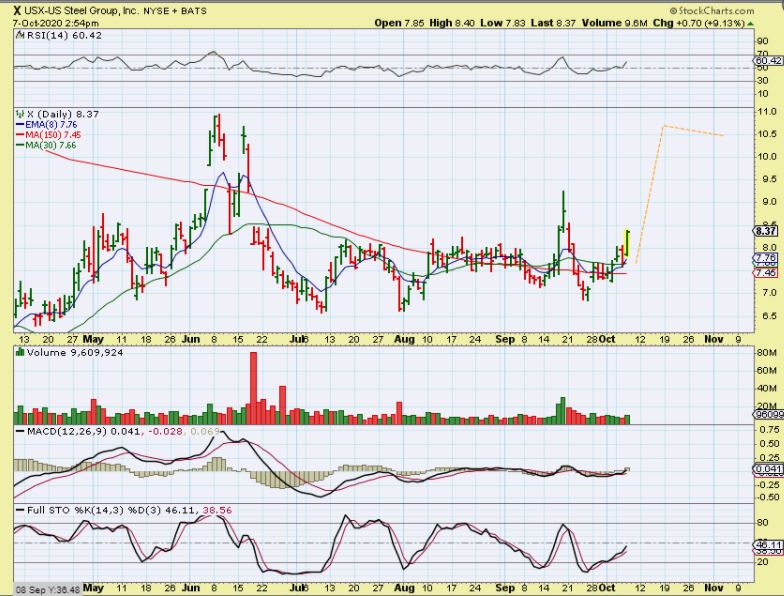This screenshot has width=784, height=596.
Task: Click the 7.45 MA tag on right axis
Action: [766, 273]
